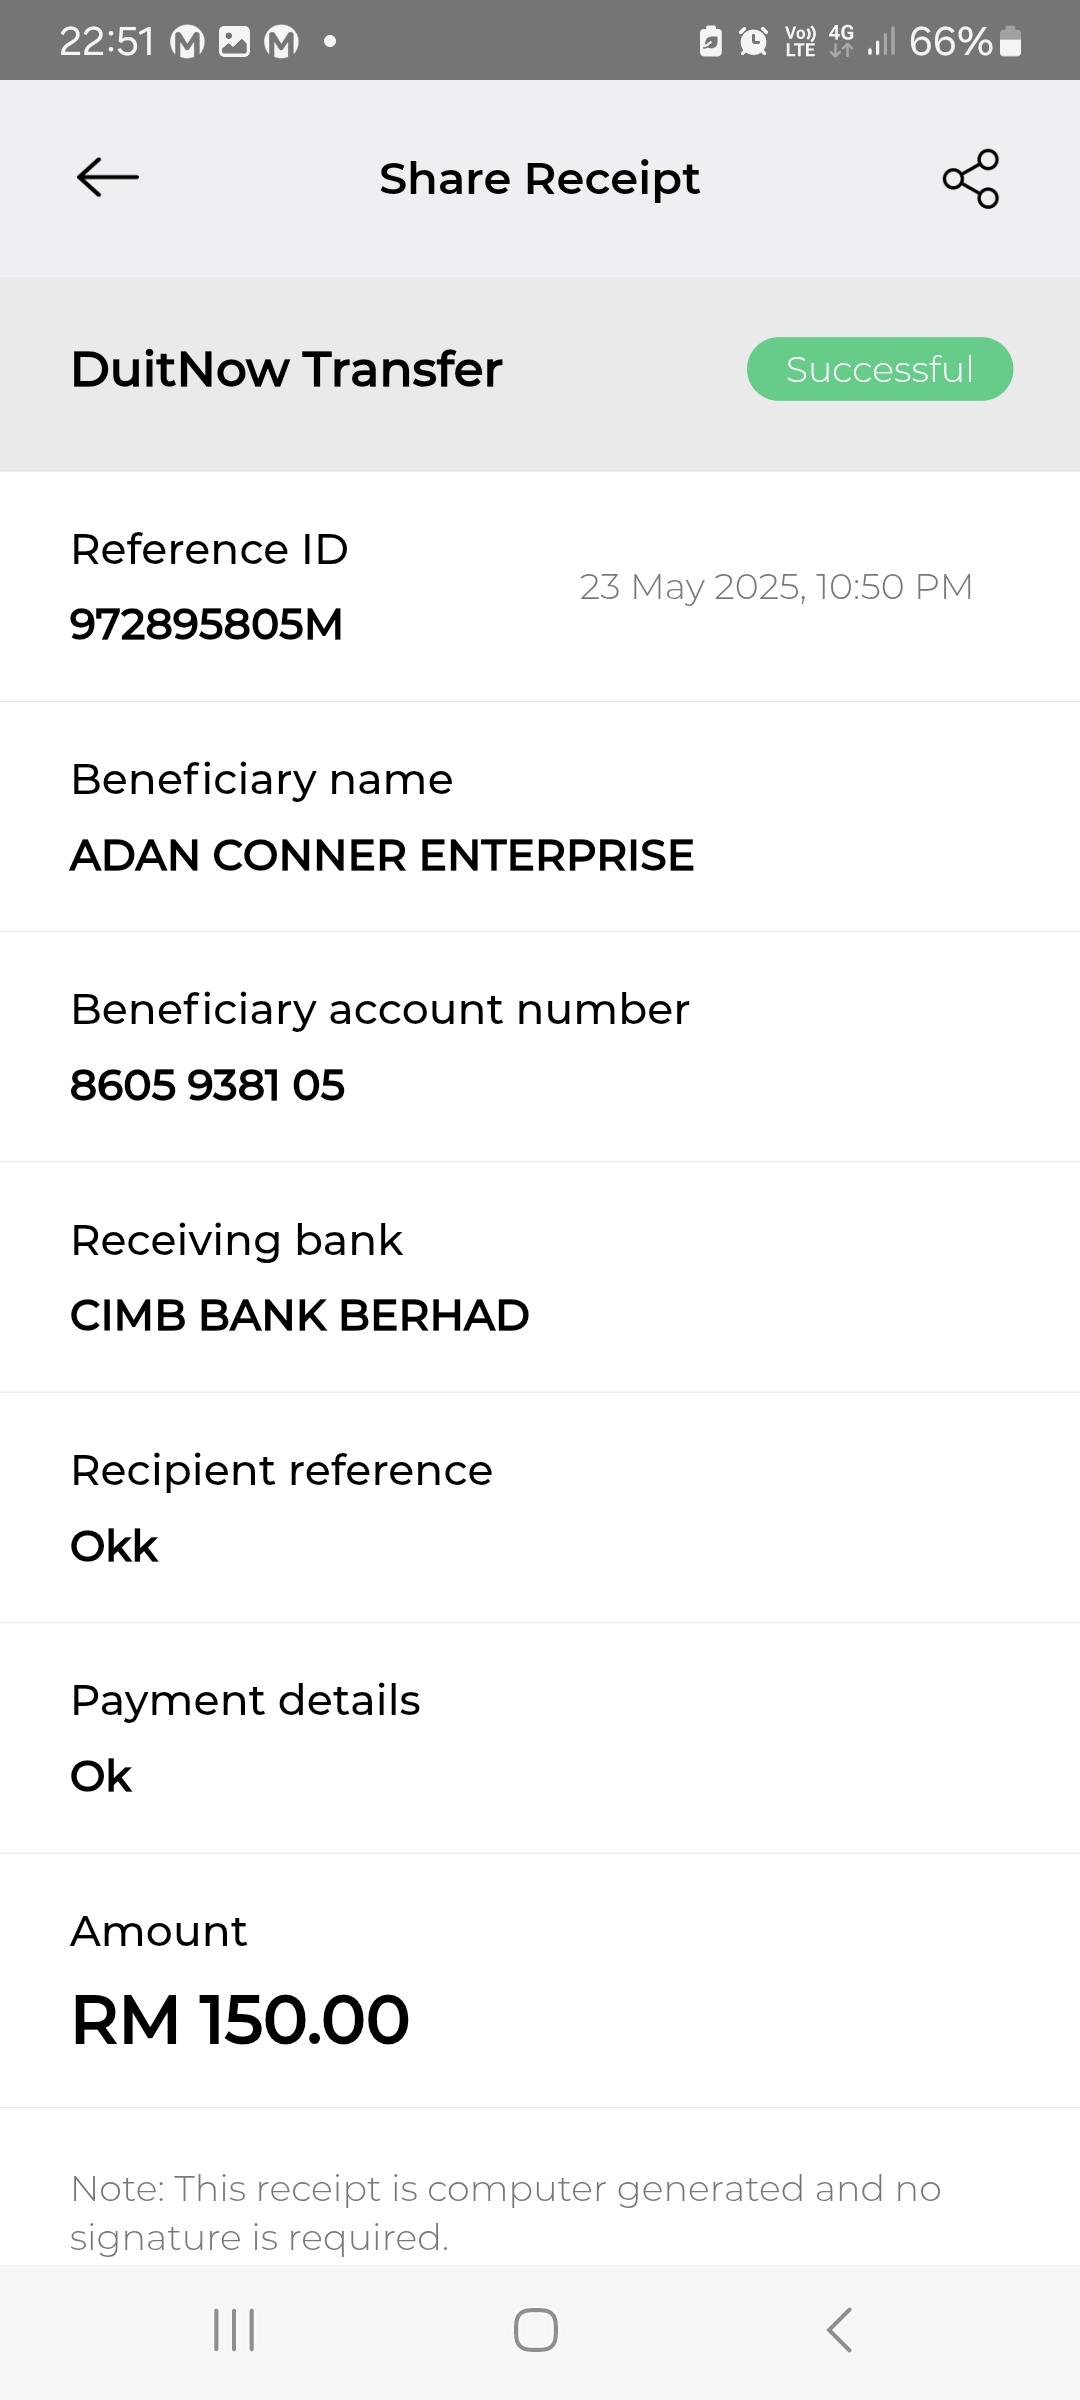Tap the clock time in status bar
This screenshot has width=1080, height=2400.
106,41
